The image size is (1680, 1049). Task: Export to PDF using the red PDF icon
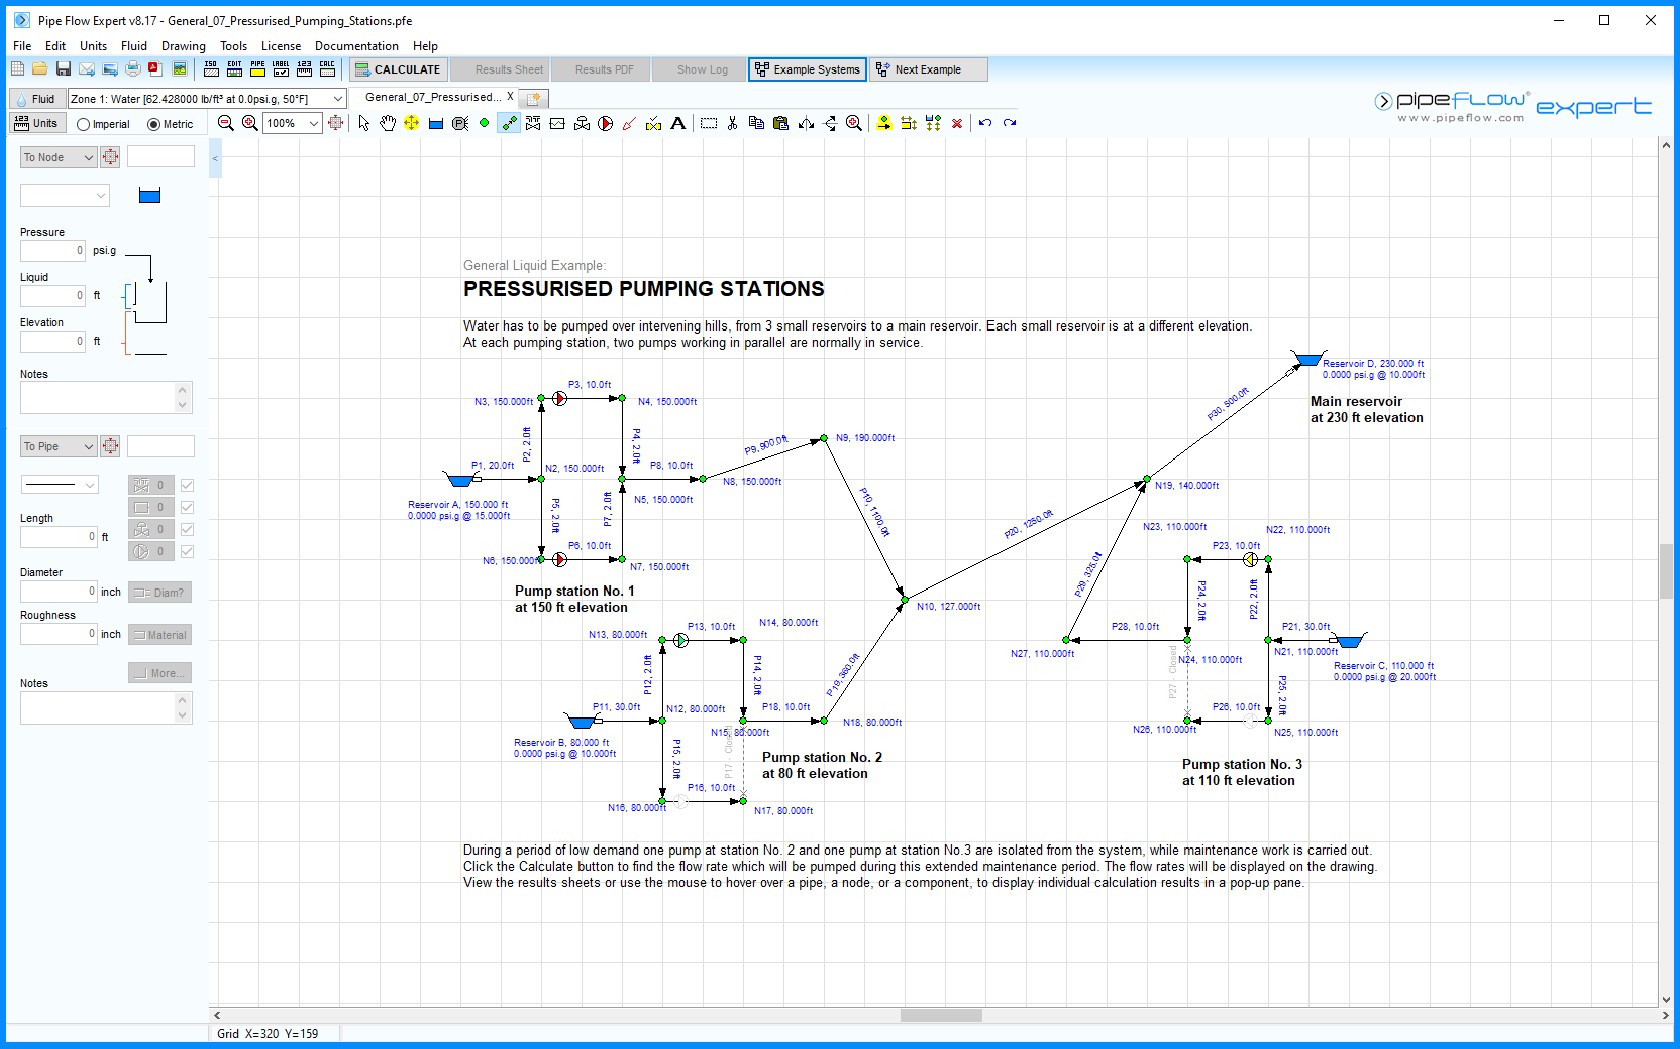click(156, 69)
